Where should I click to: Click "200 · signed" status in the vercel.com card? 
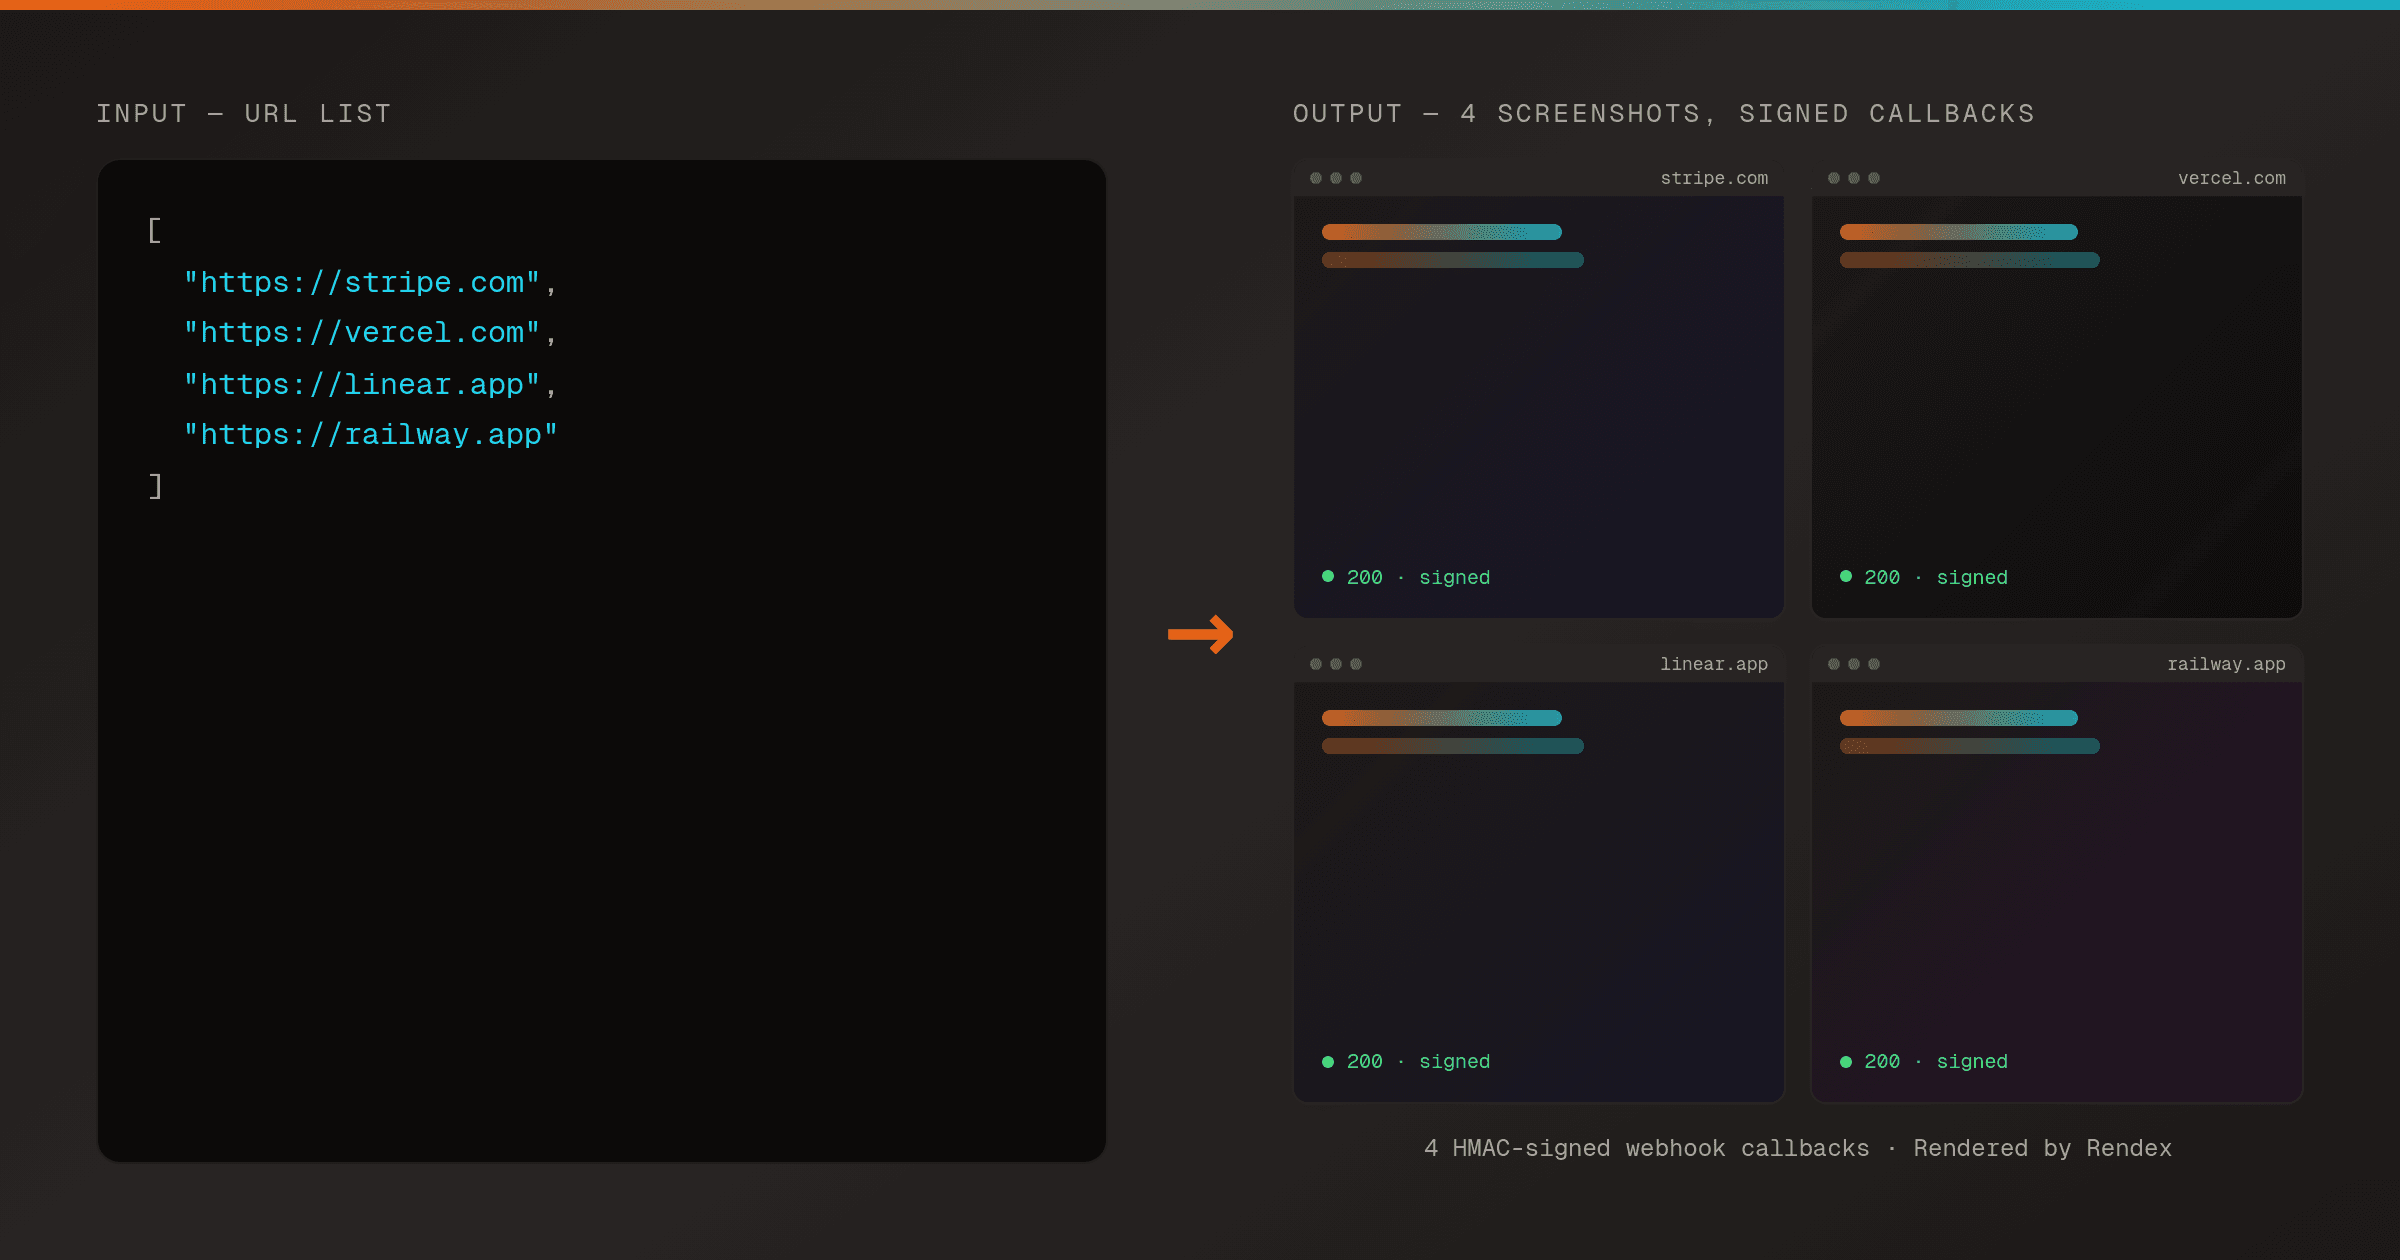(x=1936, y=577)
